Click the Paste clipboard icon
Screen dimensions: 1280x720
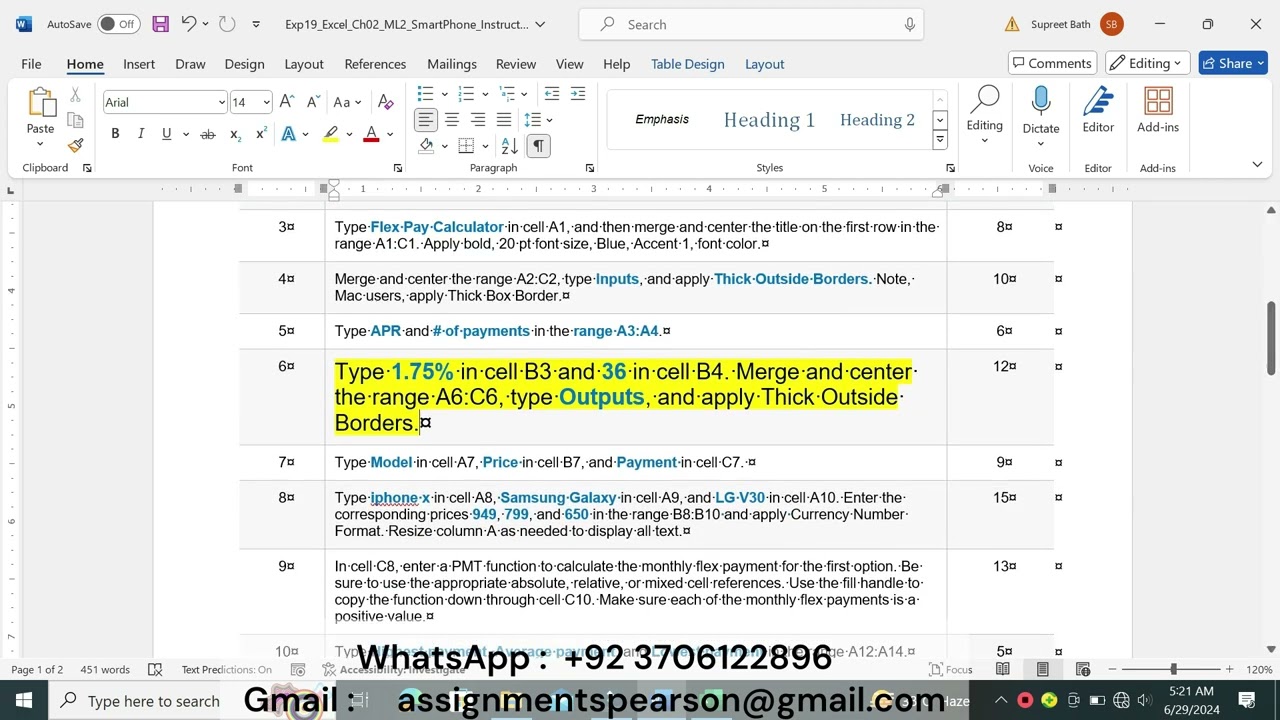click(41, 103)
